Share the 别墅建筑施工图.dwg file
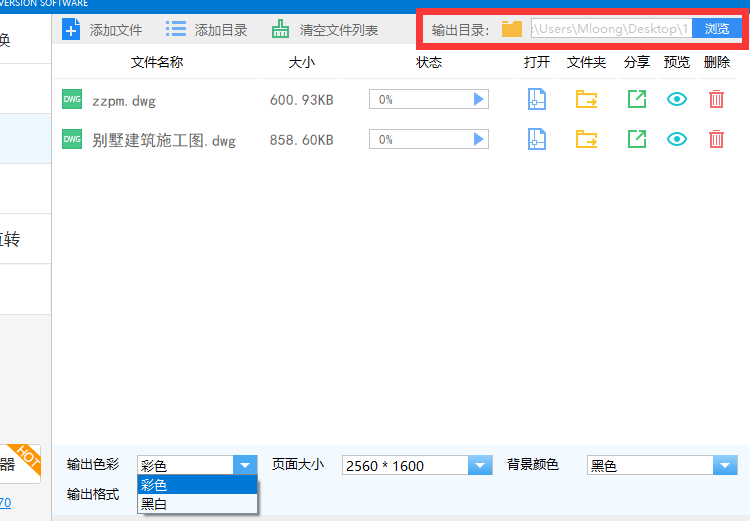Image resolution: width=750 pixels, height=521 pixels. 637,139
